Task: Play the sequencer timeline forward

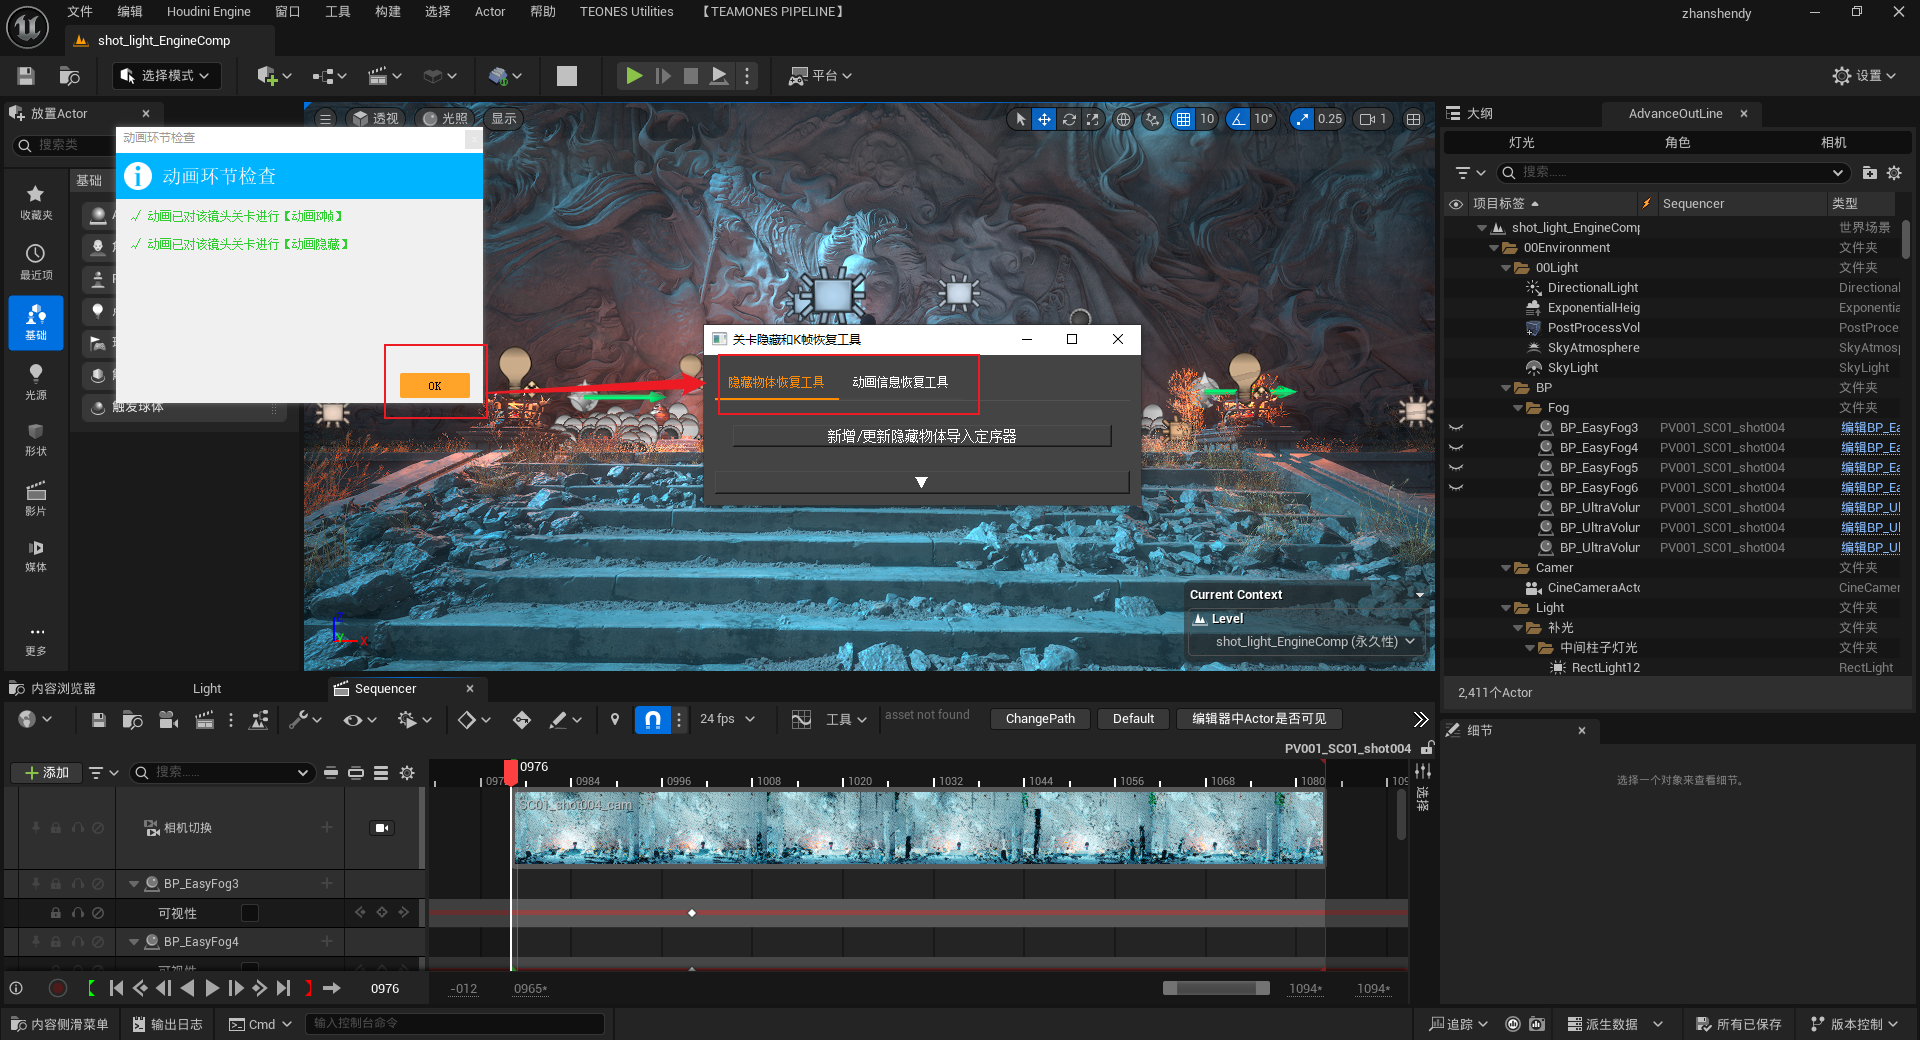Action: click(x=212, y=988)
